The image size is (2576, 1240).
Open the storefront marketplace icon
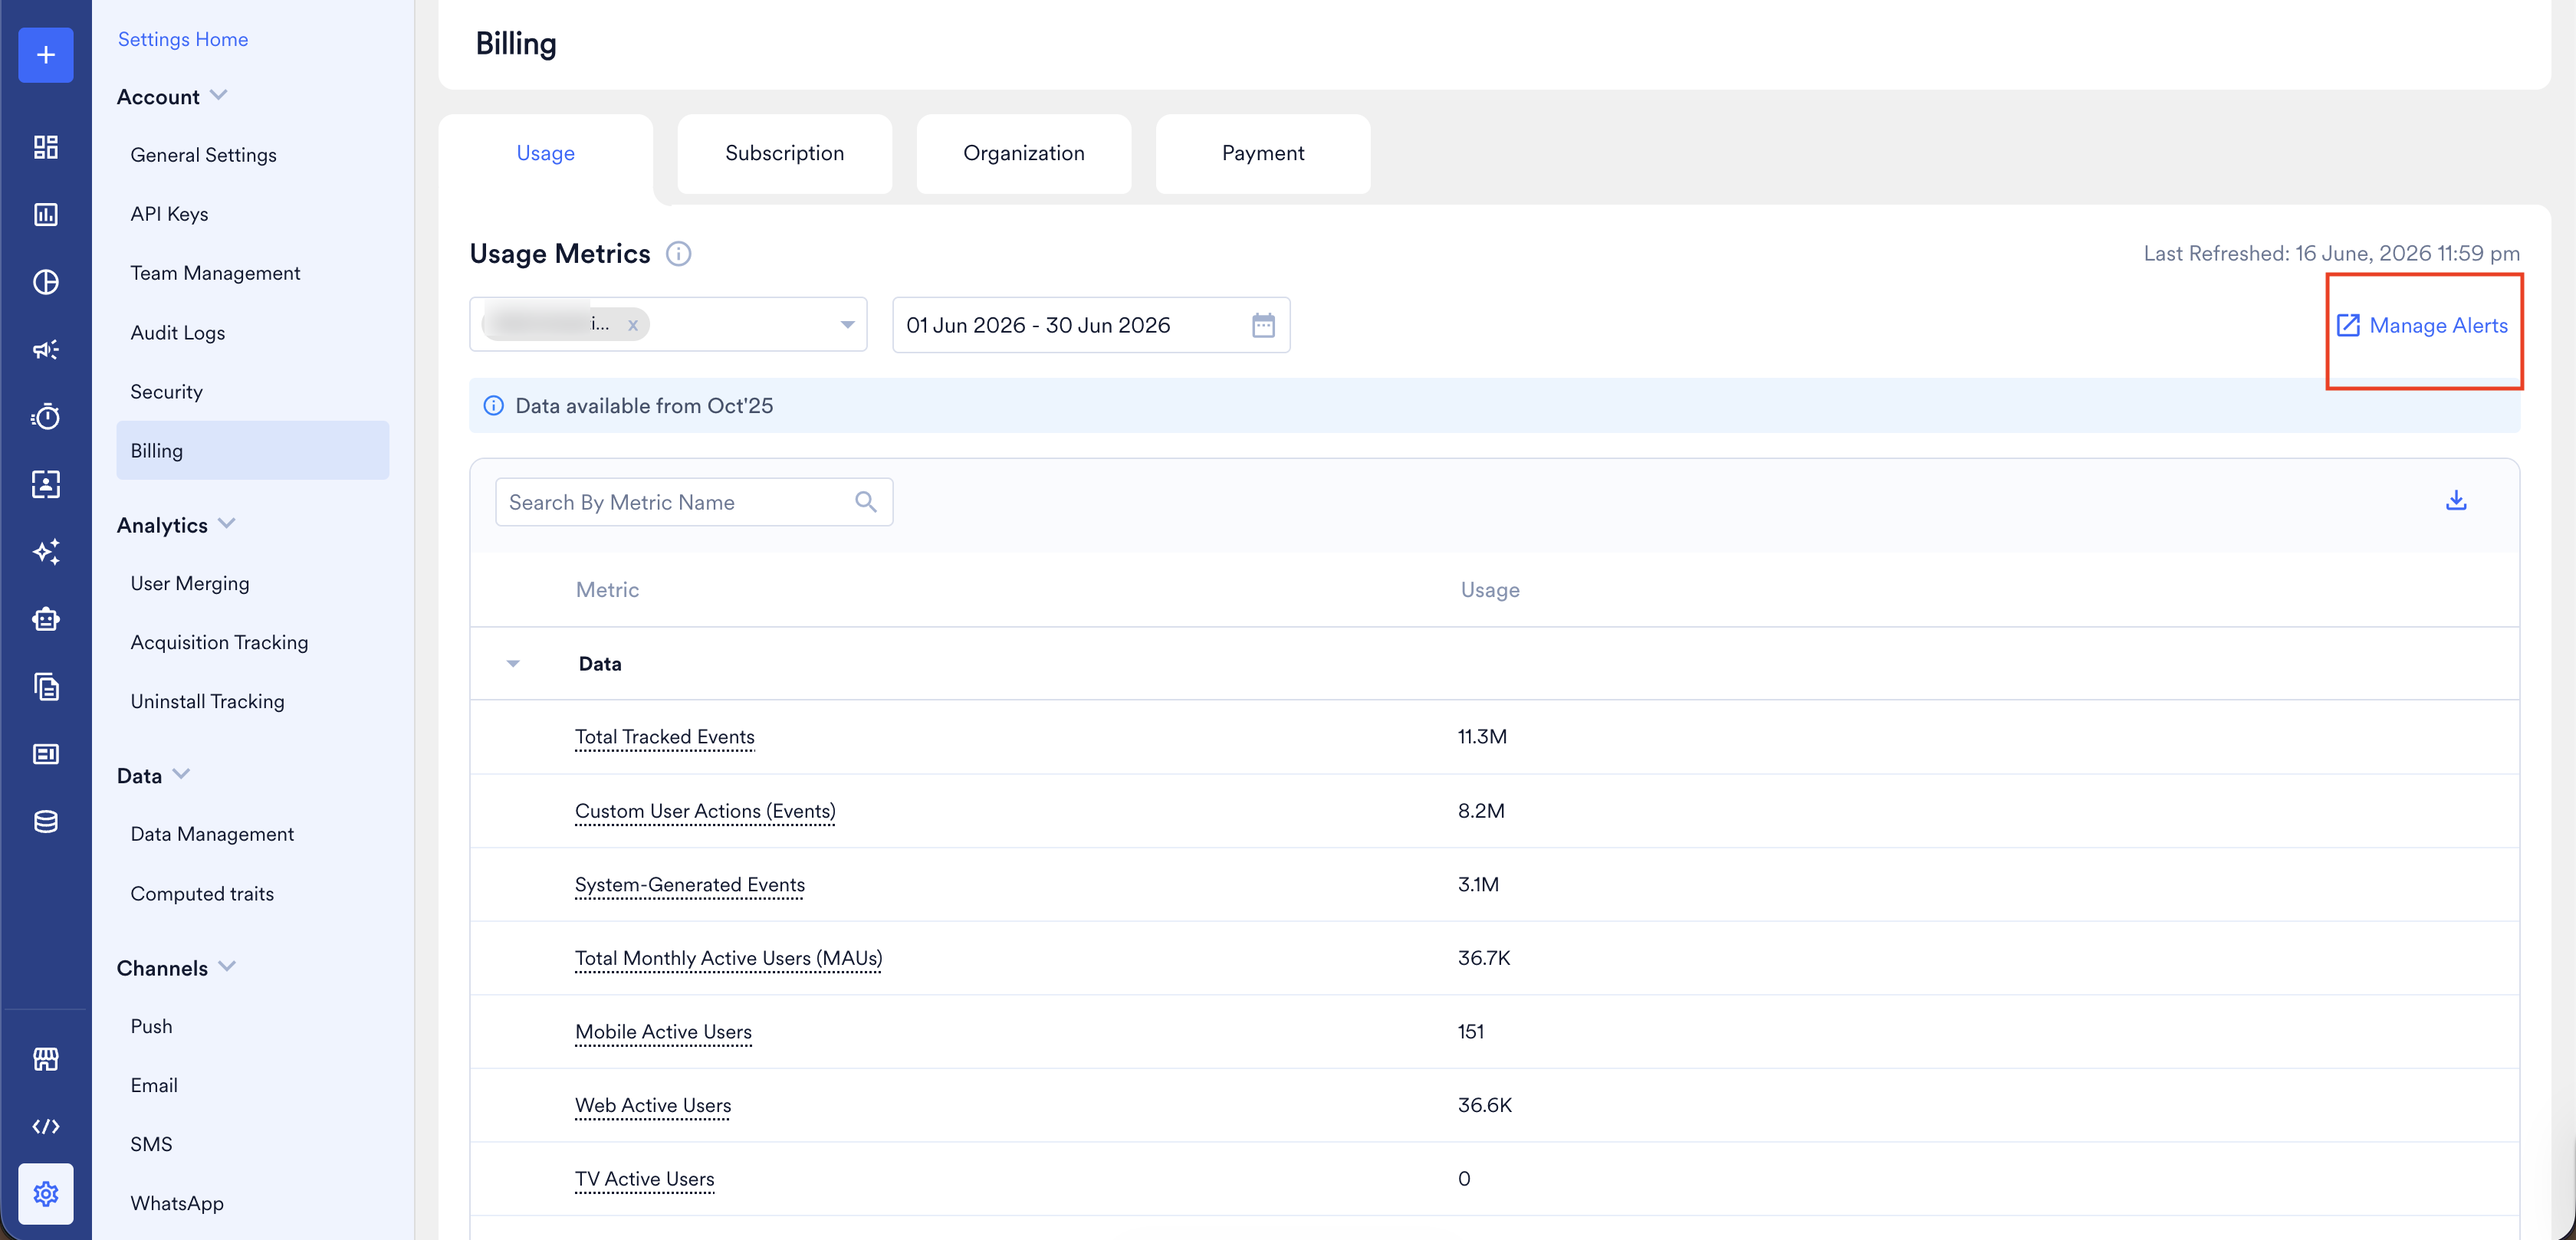click(x=46, y=1059)
